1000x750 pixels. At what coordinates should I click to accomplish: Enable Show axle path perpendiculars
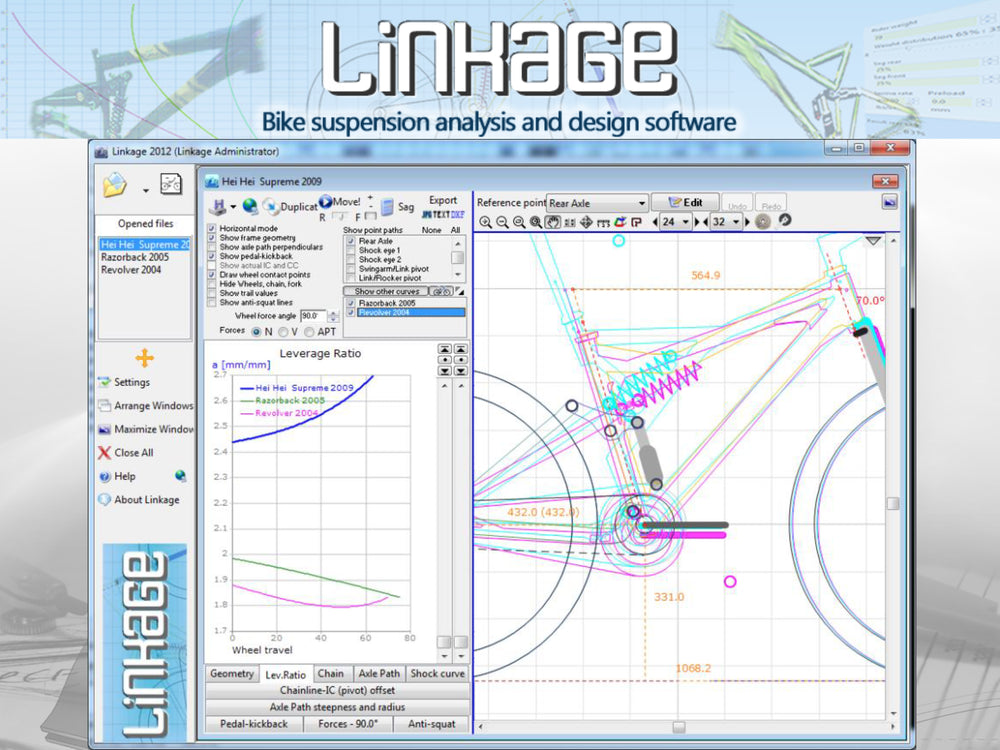212,247
